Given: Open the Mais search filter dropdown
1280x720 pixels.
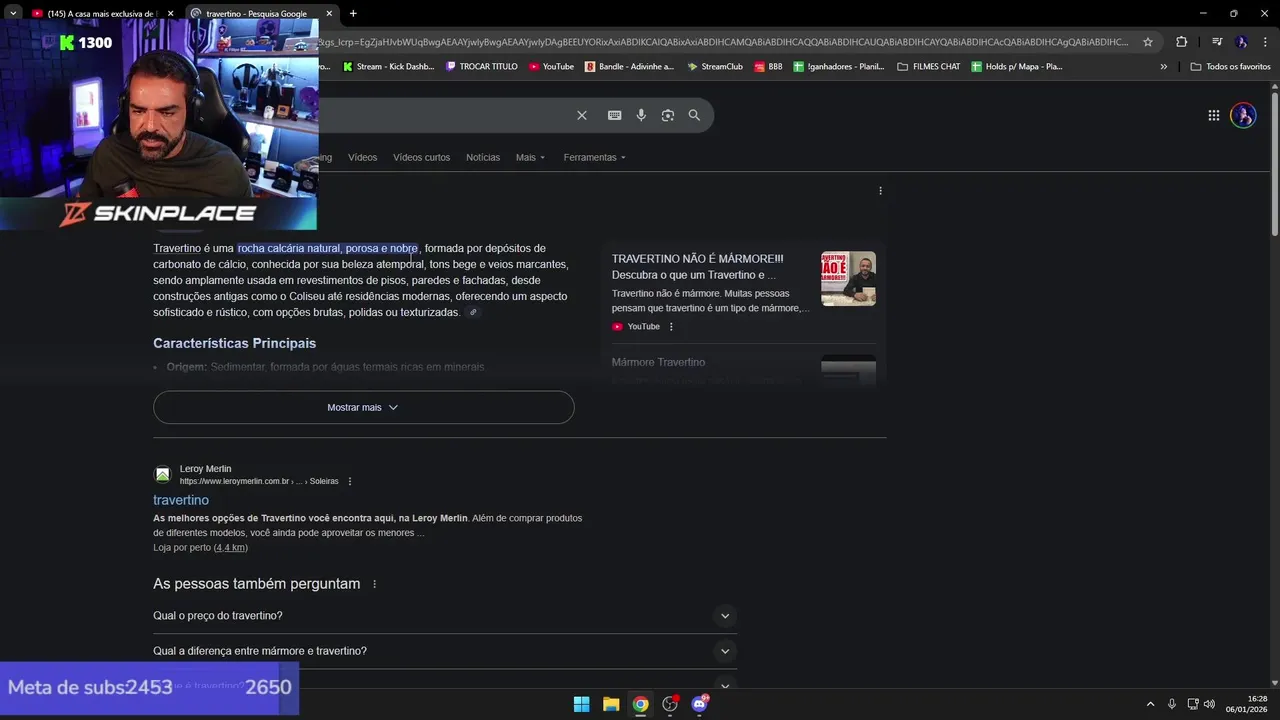Looking at the screenshot, I should pyautogui.click(x=530, y=157).
